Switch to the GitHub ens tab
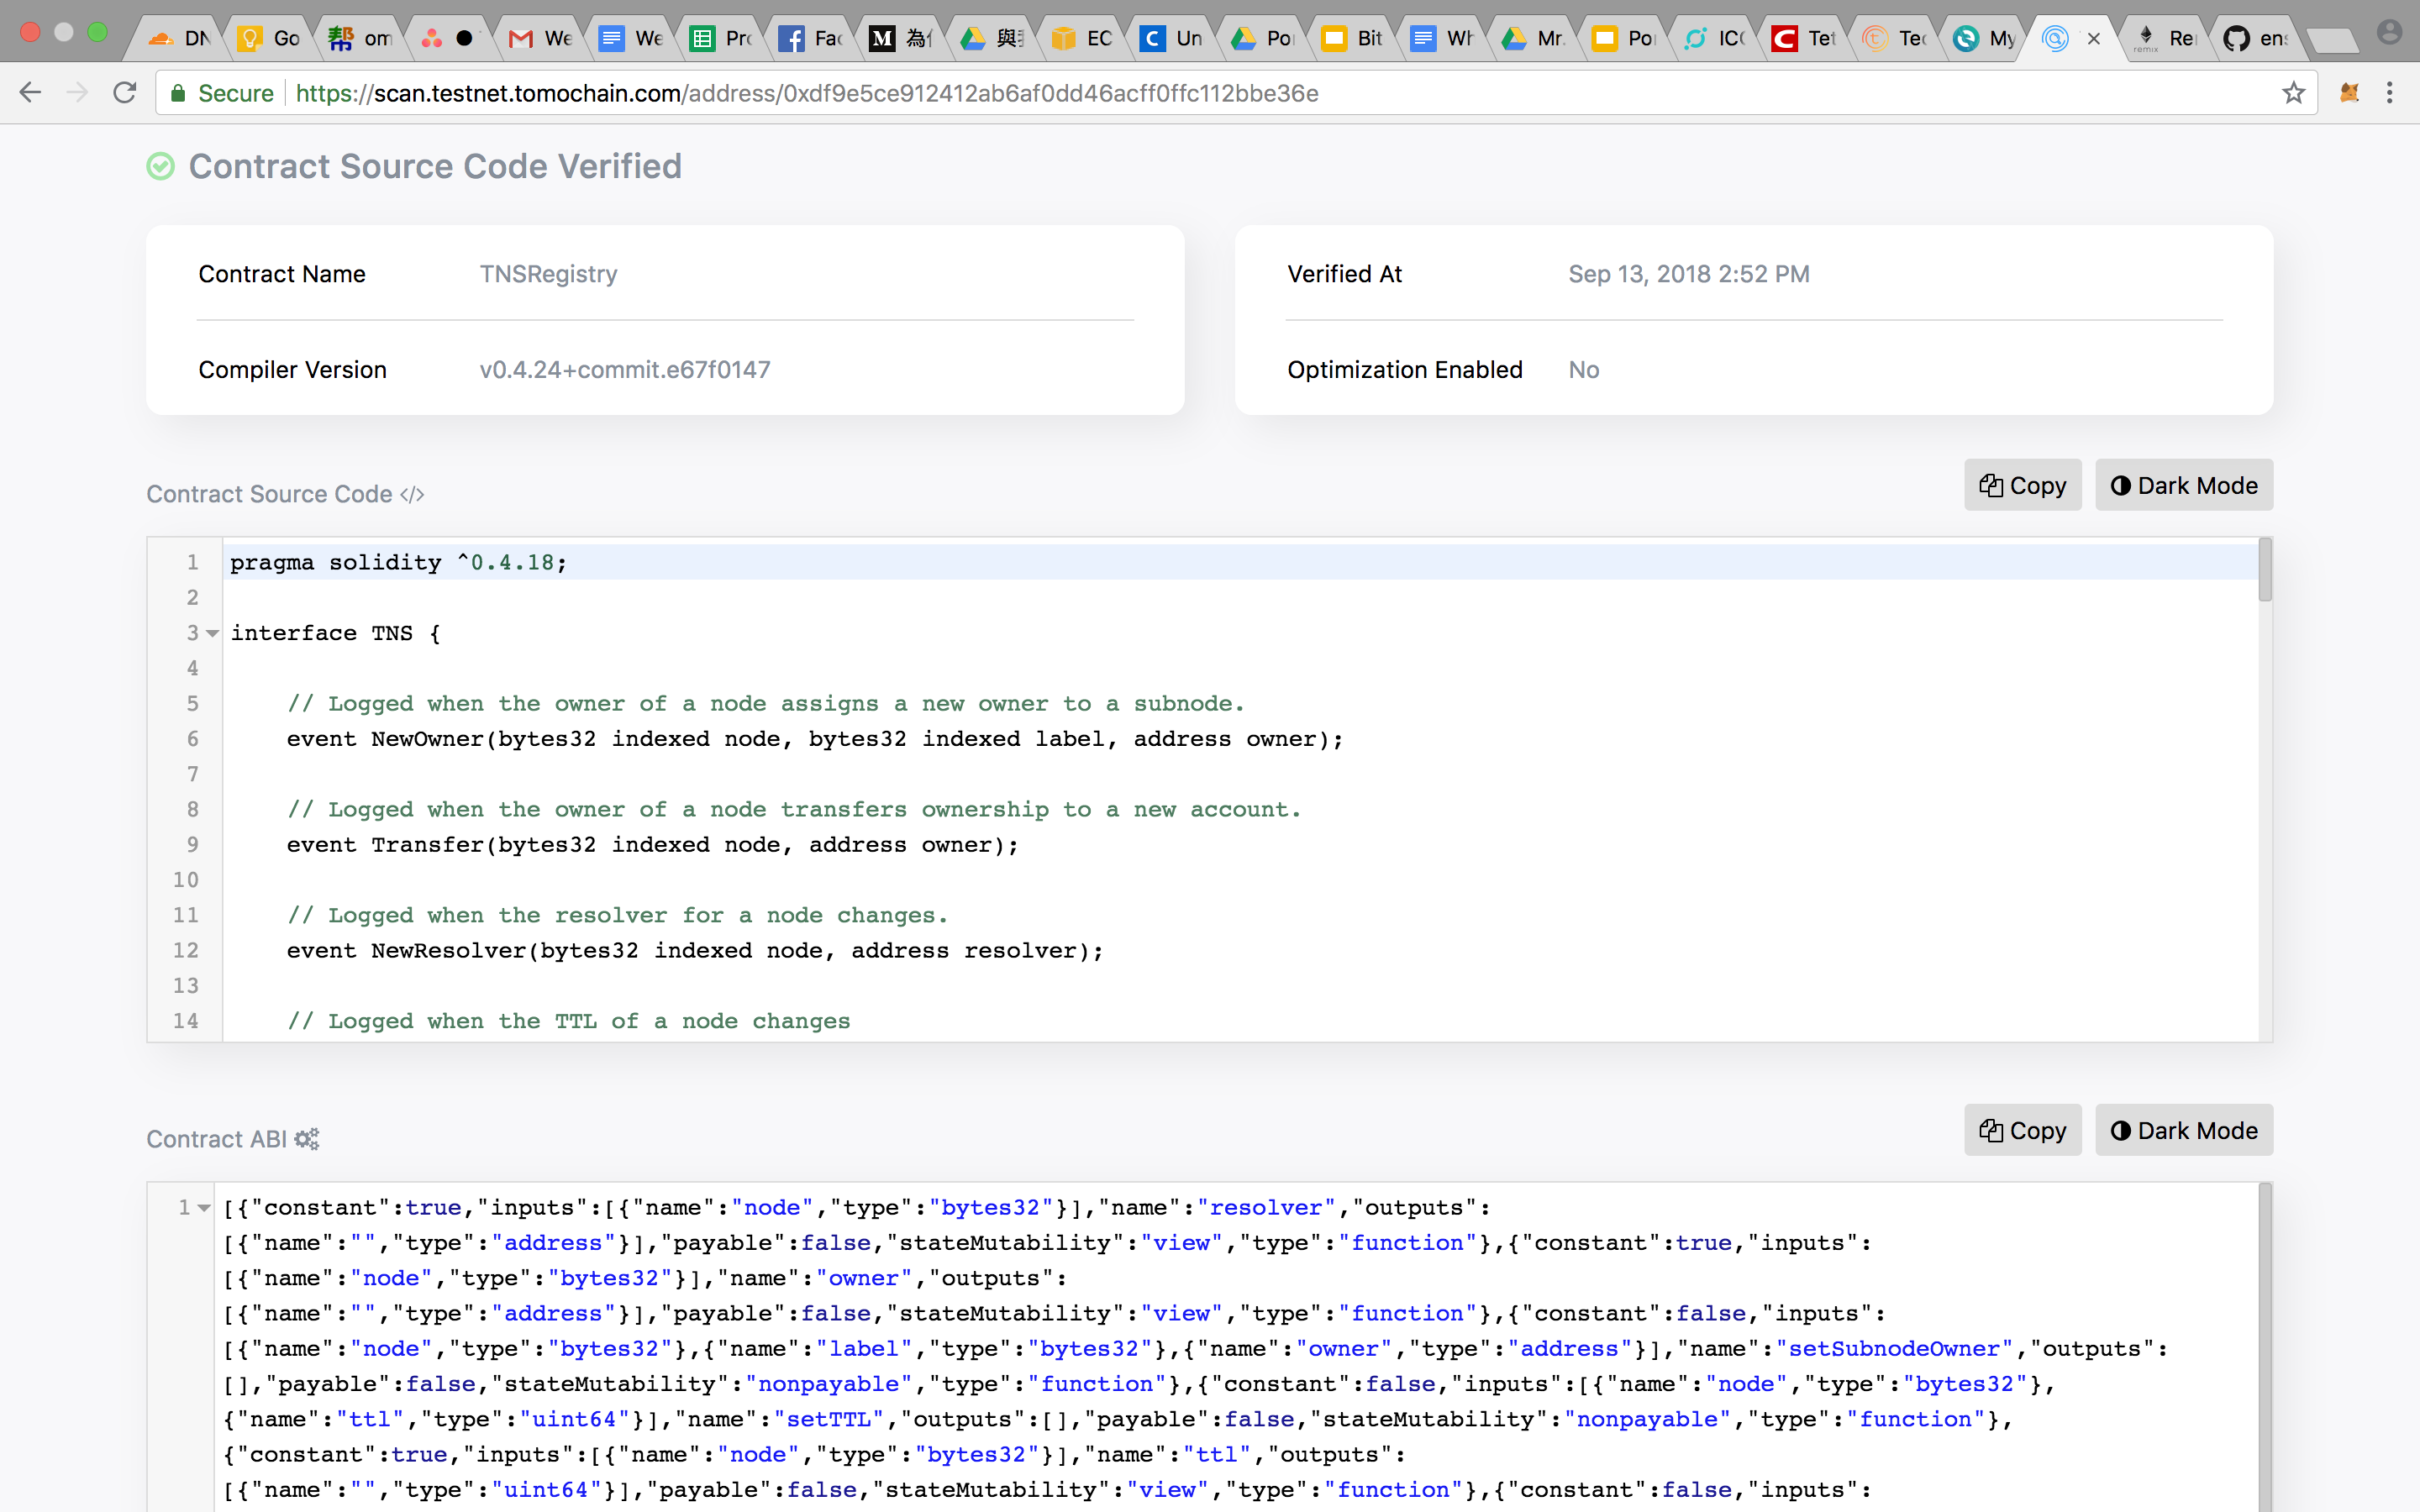Viewport: 2420px width, 1512px height. [2256, 38]
